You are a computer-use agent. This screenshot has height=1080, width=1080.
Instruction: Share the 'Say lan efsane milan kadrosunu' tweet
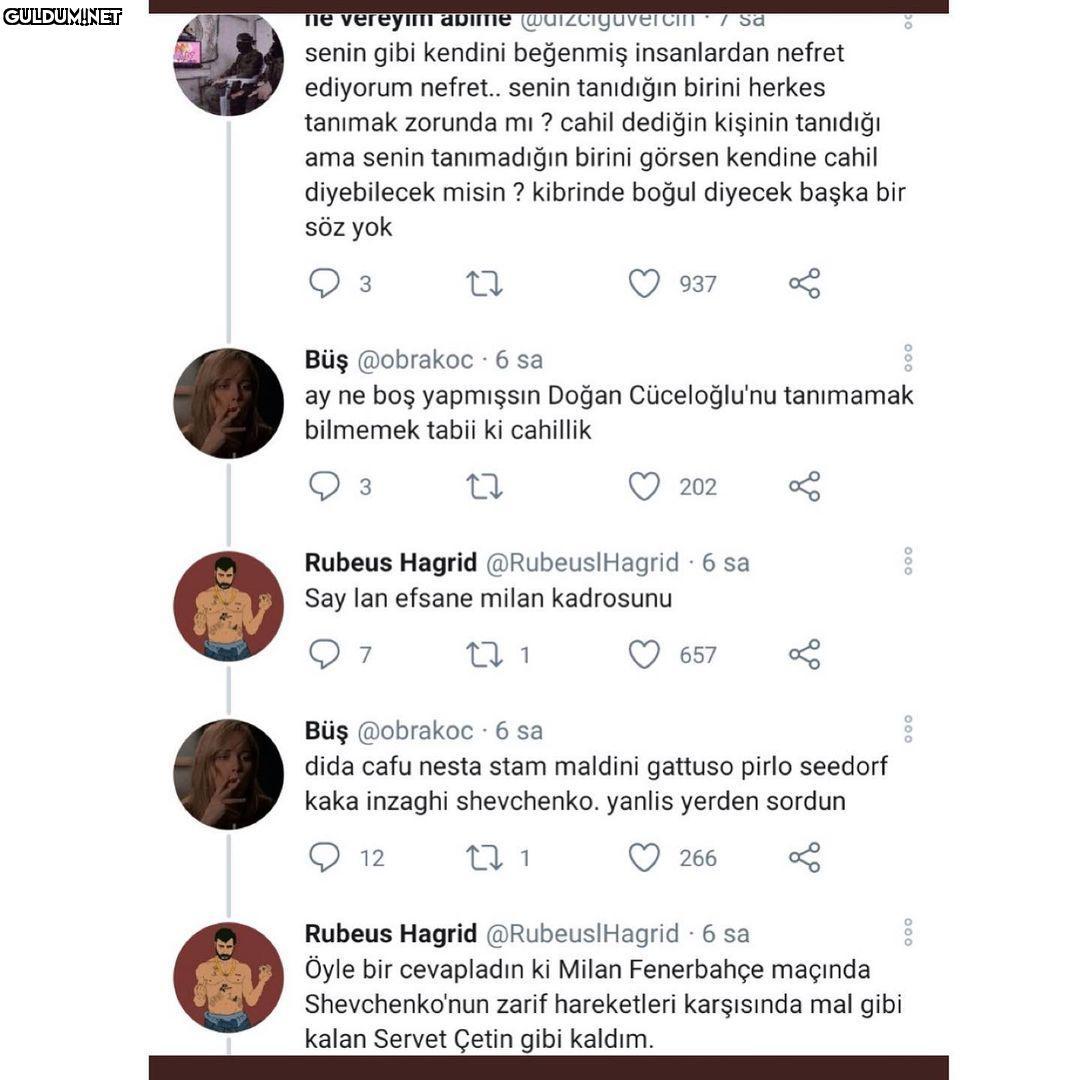coord(804,654)
